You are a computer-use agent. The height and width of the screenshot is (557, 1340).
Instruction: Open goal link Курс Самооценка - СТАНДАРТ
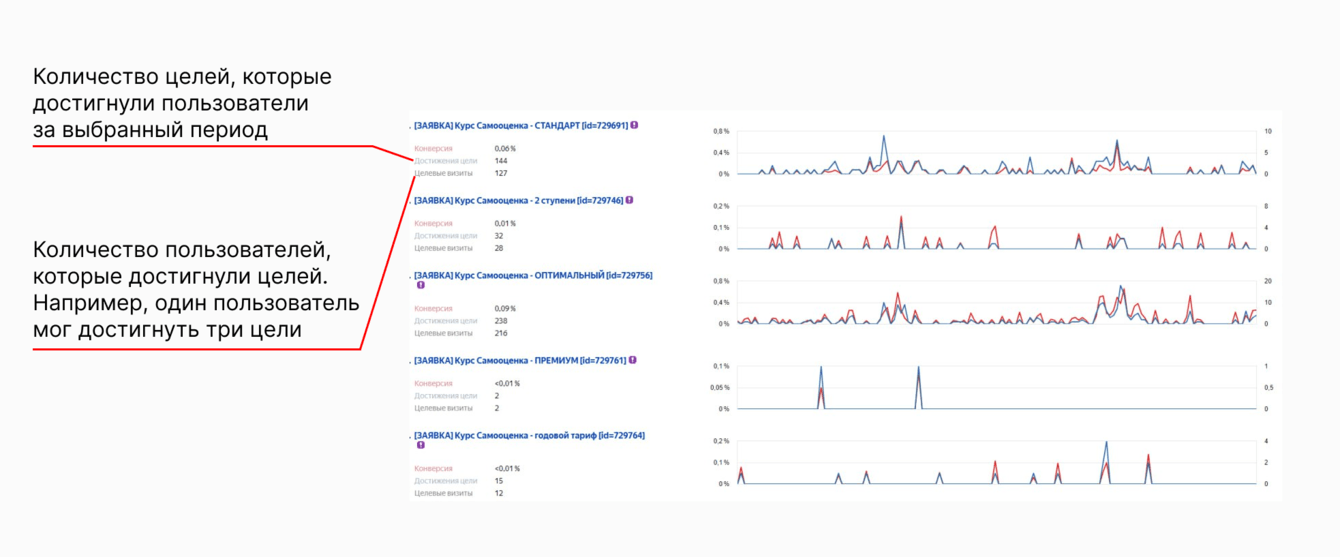pyautogui.click(x=521, y=126)
